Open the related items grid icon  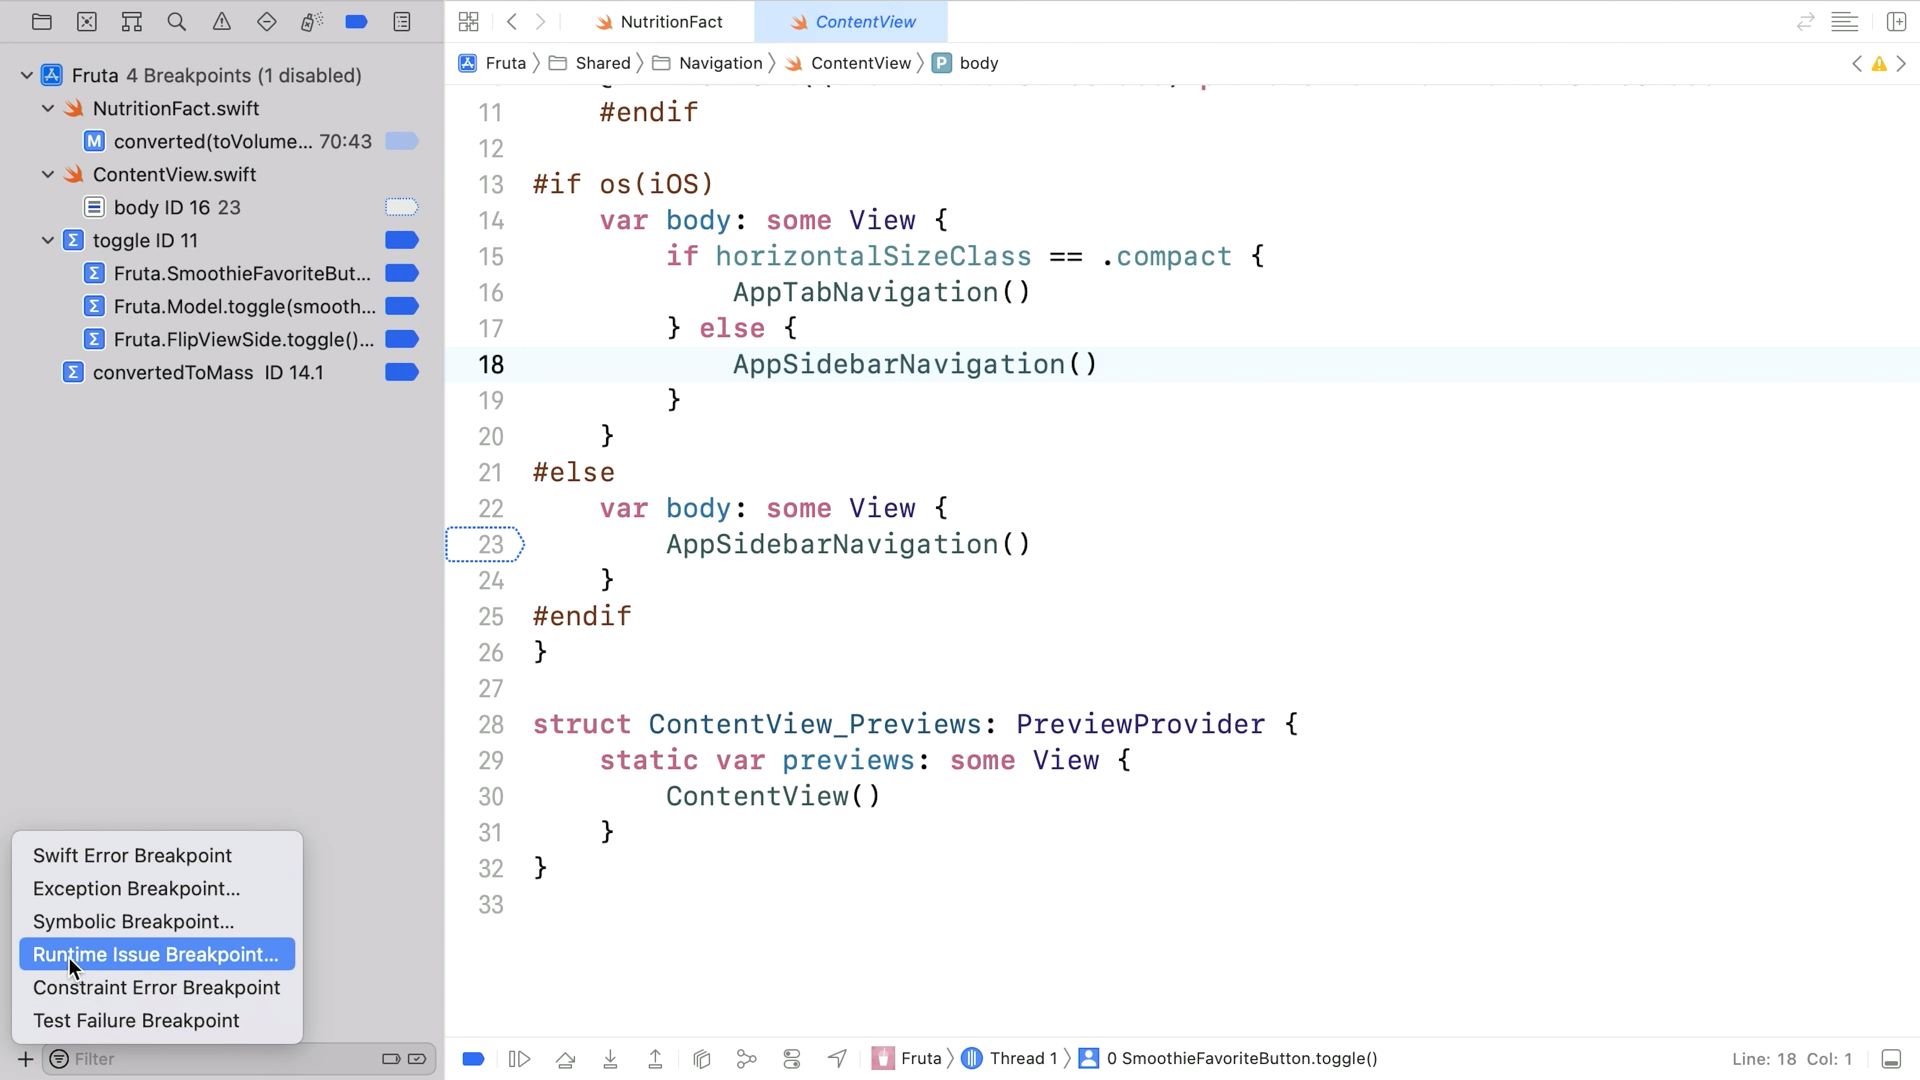click(468, 22)
